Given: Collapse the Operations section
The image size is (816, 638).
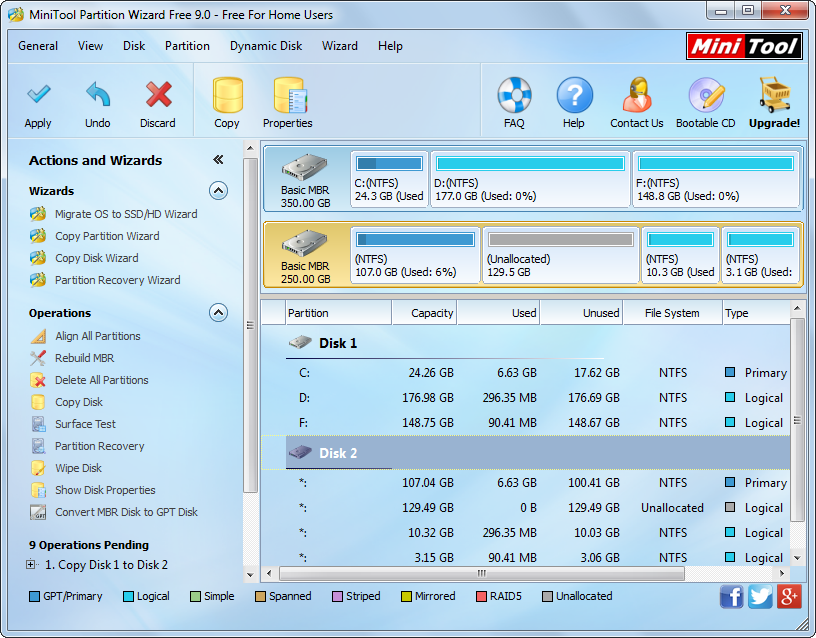Looking at the screenshot, I should click(219, 313).
